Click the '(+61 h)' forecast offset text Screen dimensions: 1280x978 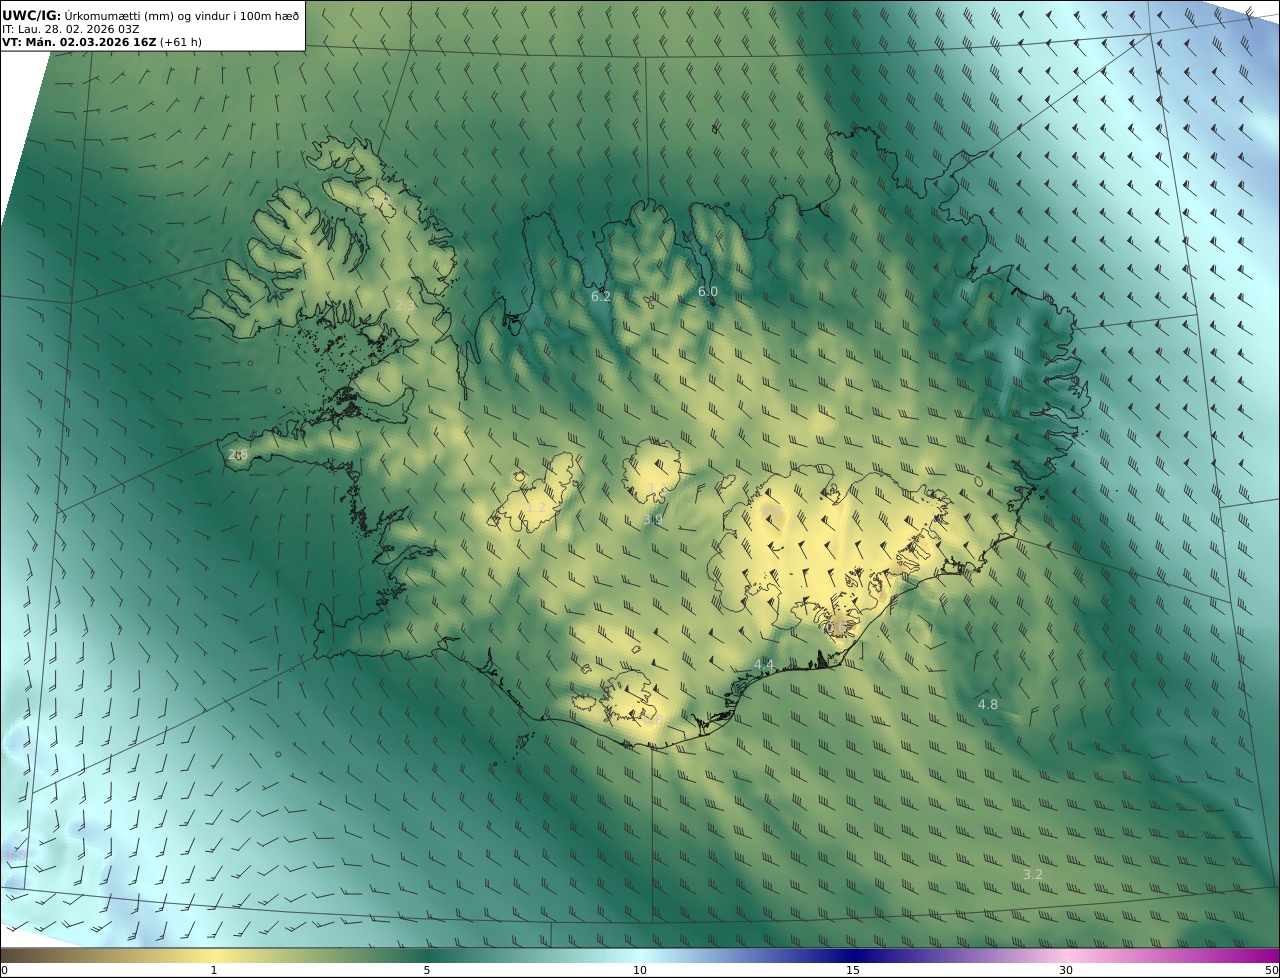(x=181, y=42)
